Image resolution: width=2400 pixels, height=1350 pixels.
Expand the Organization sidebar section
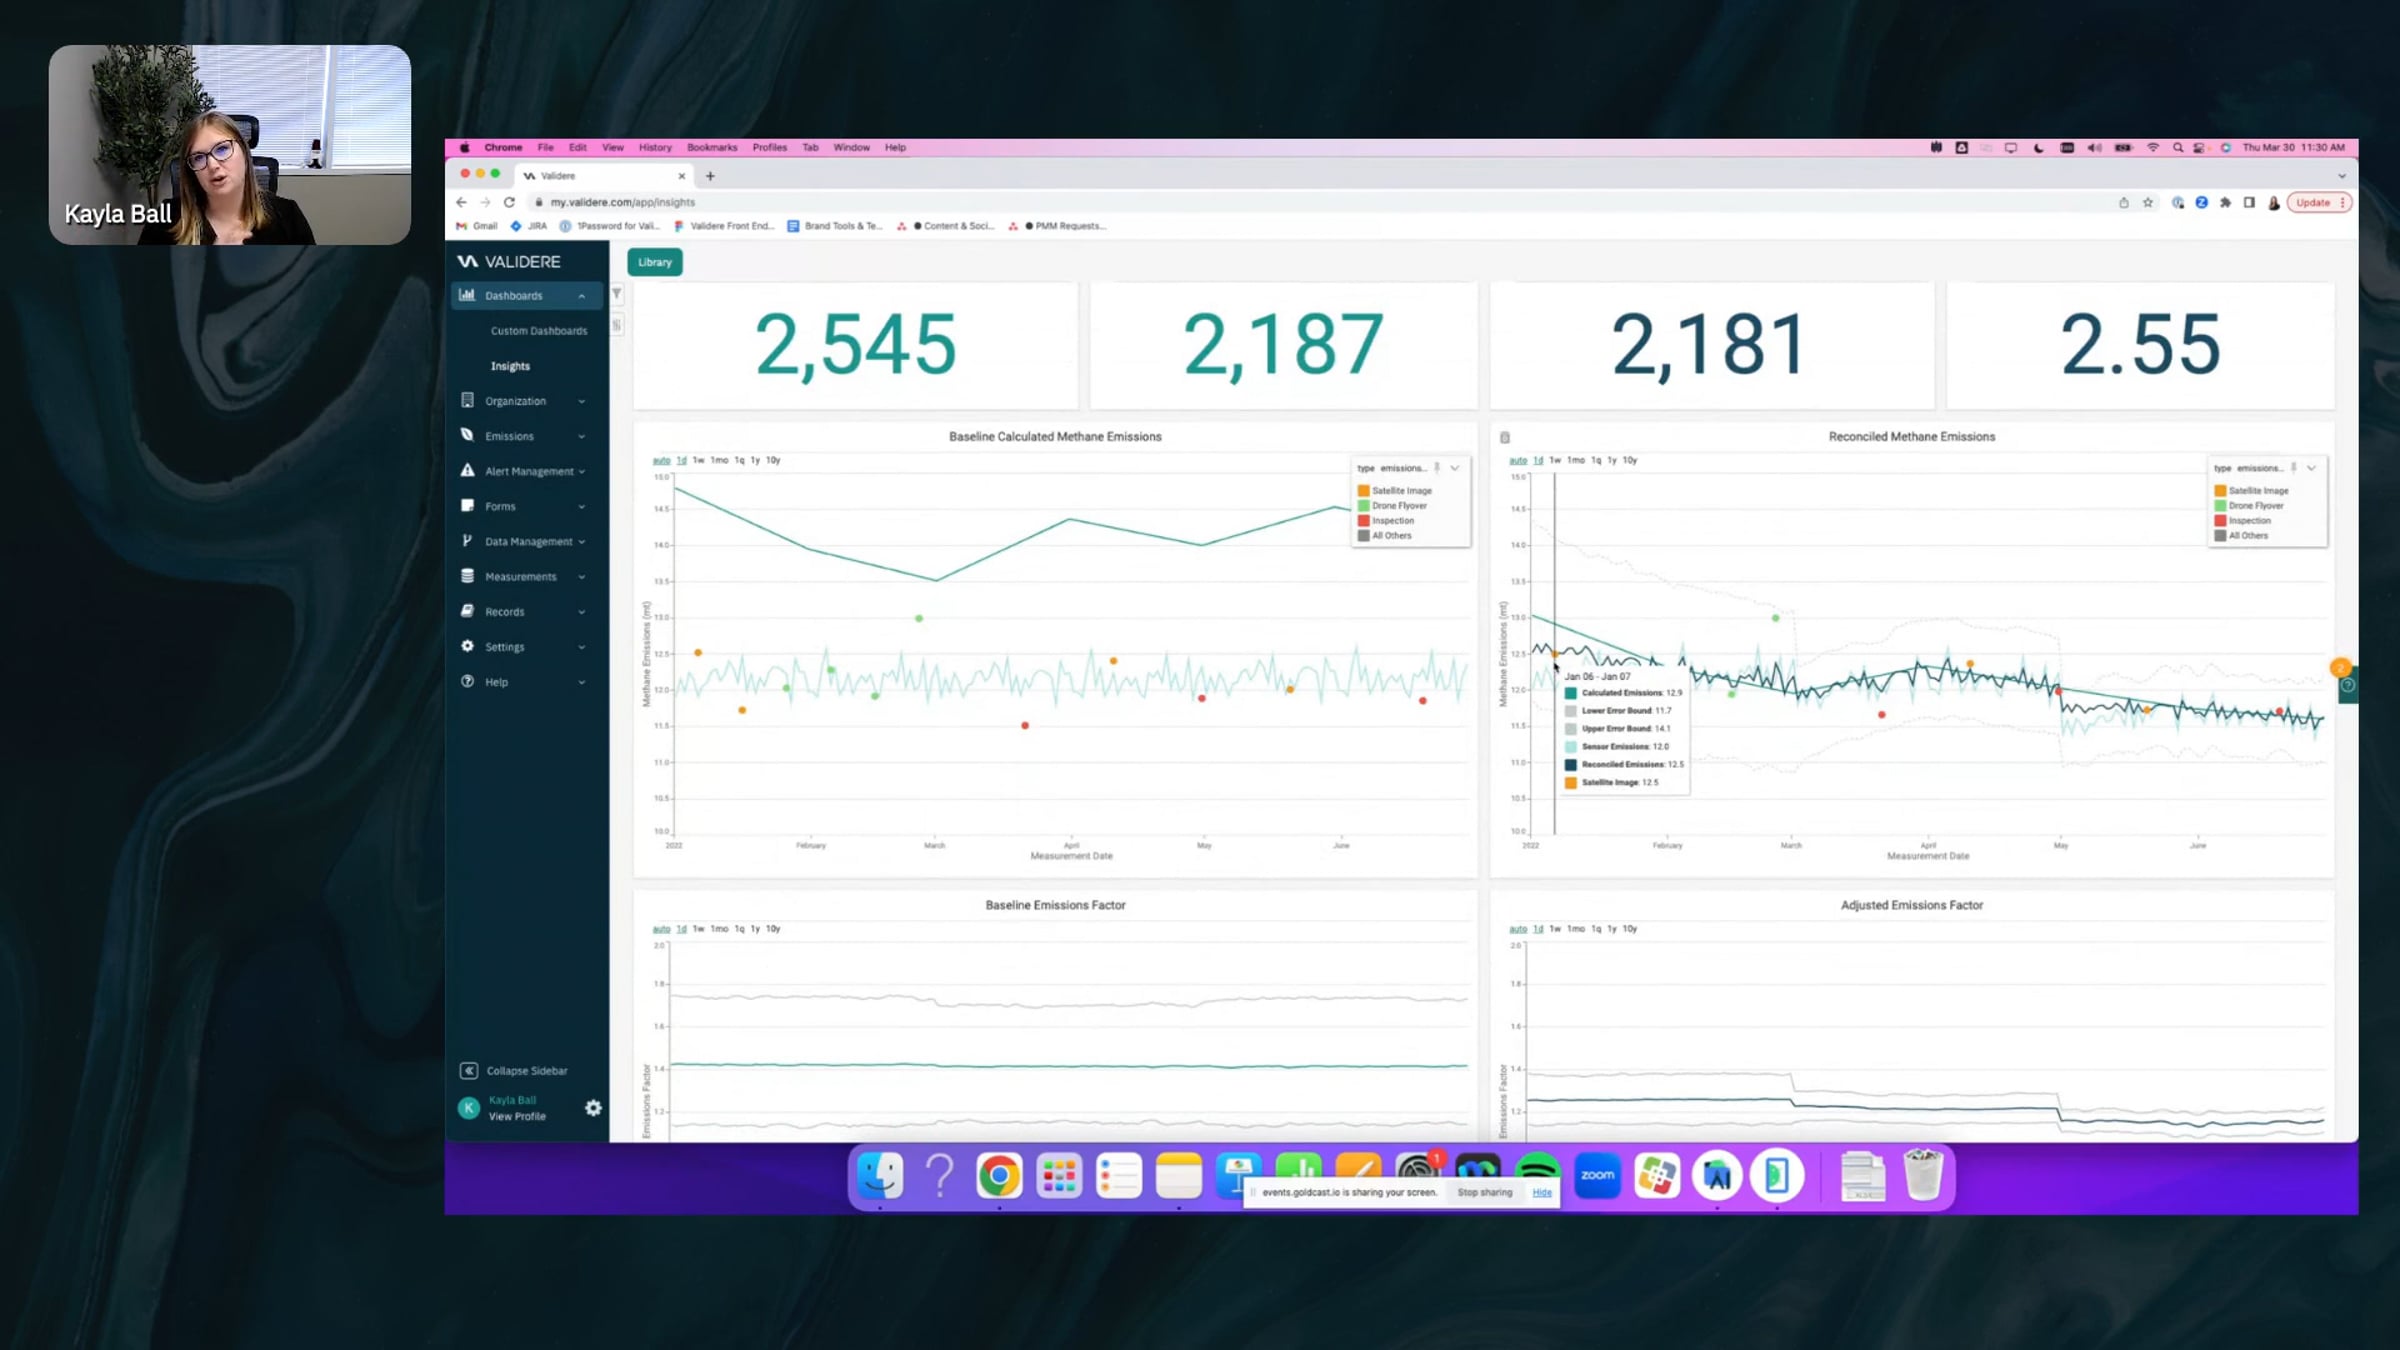pyautogui.click(x=581, y=401)
